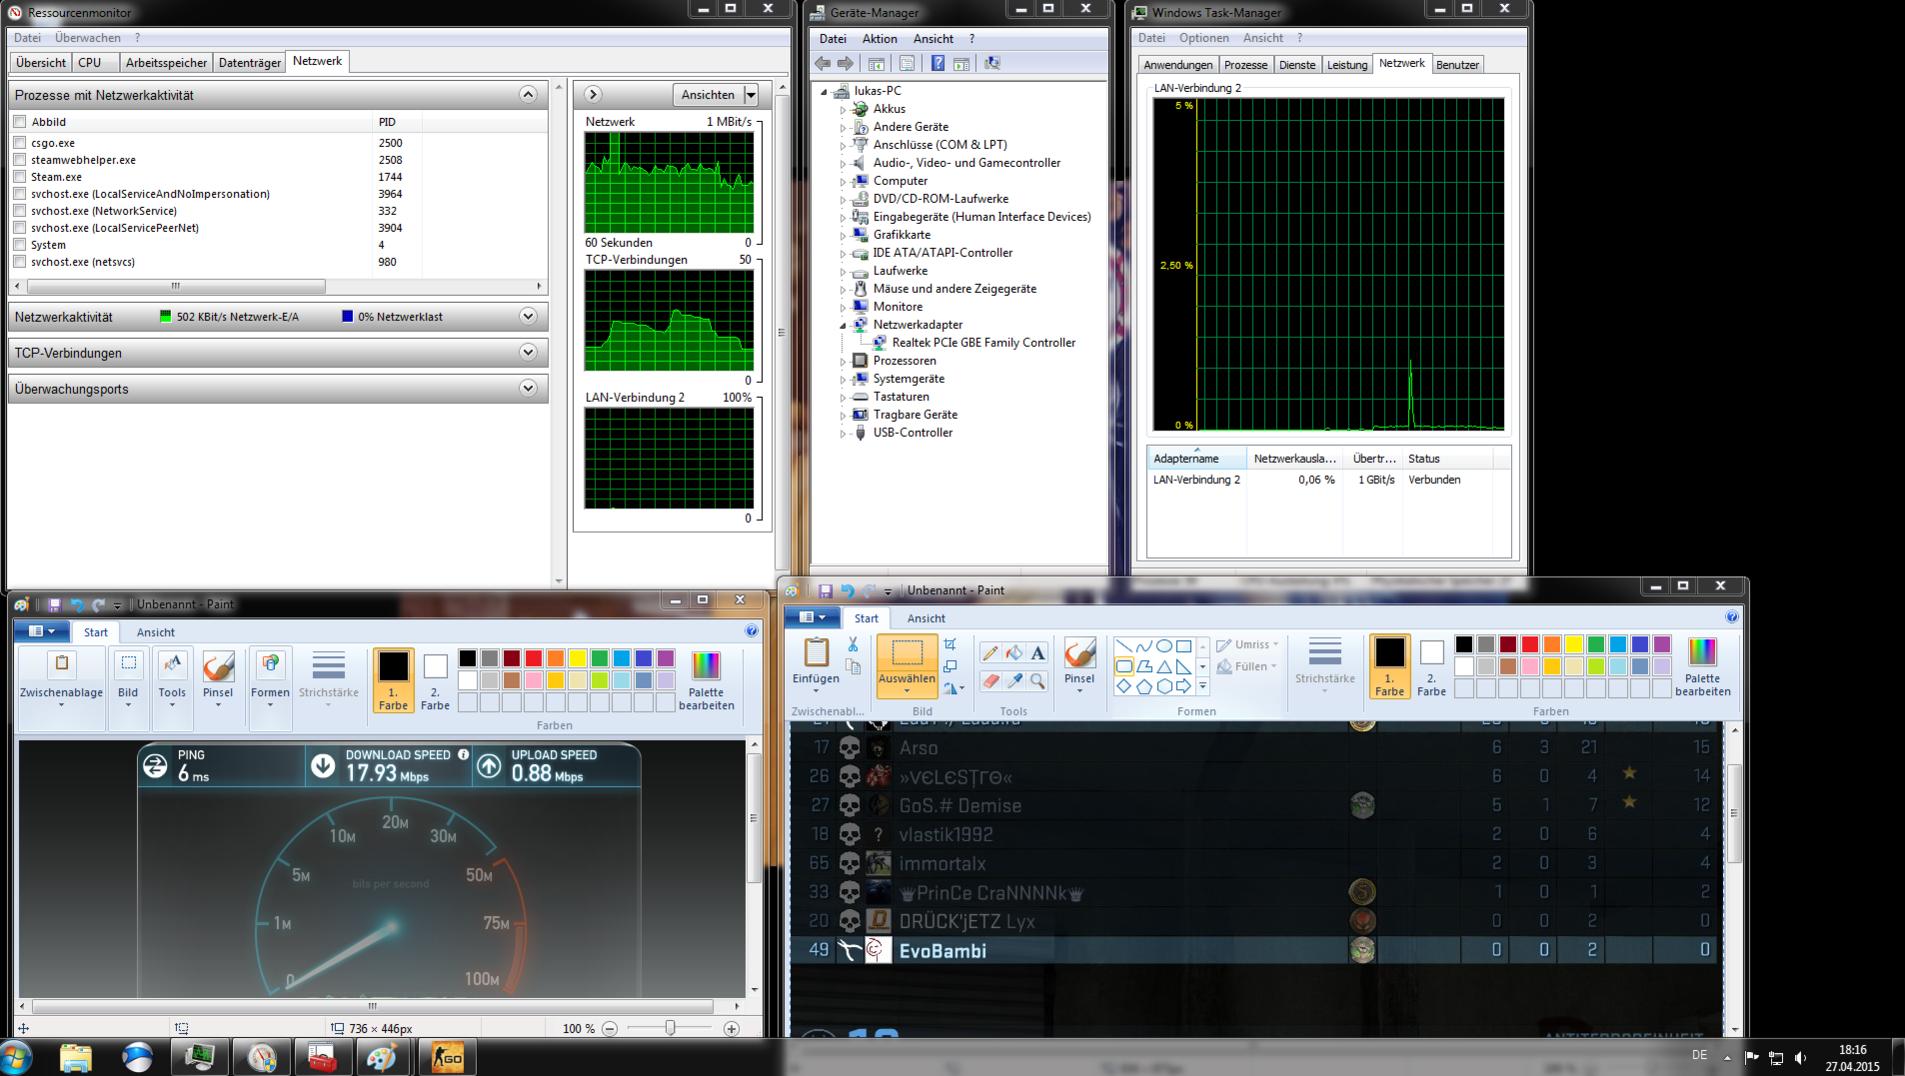Open Geräte-Manager toolbar help icon

click(937, 63)
